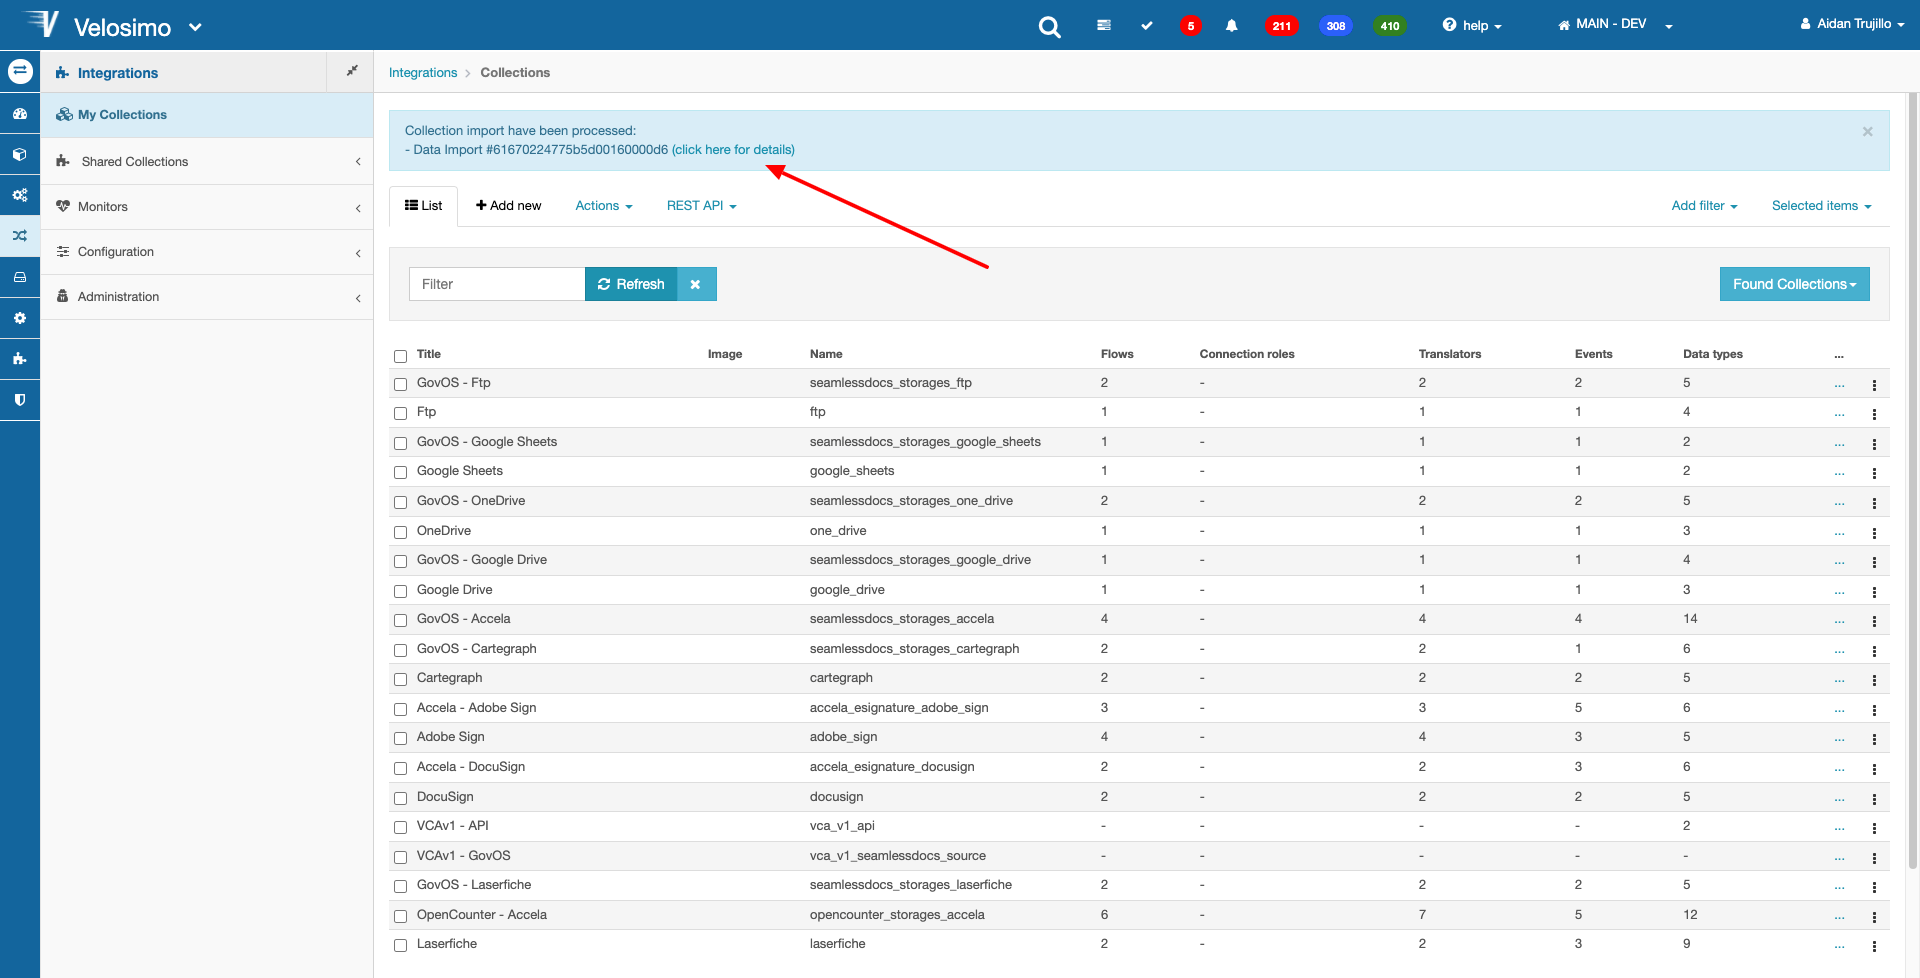The image size is (1920, 978).
Task: Open the Found Collections dropdown
Action: tap(1795, 284)
